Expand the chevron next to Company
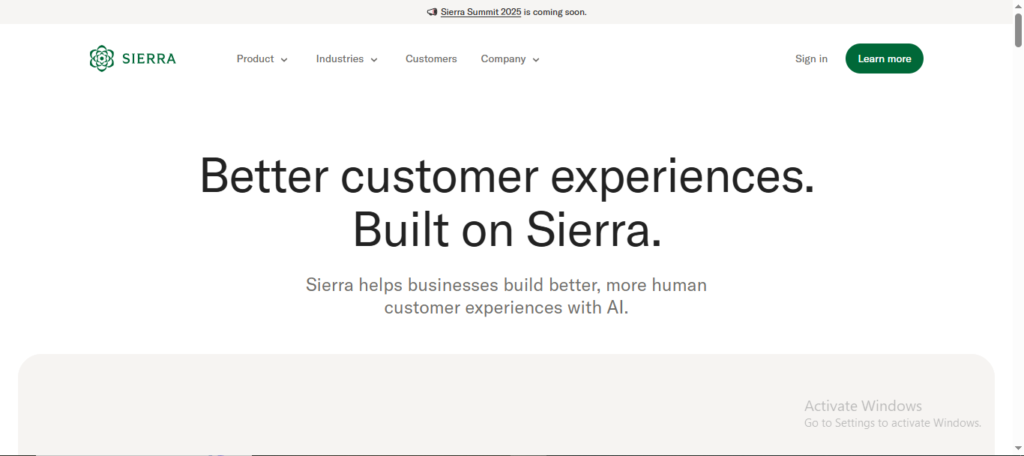 [536, 60]
